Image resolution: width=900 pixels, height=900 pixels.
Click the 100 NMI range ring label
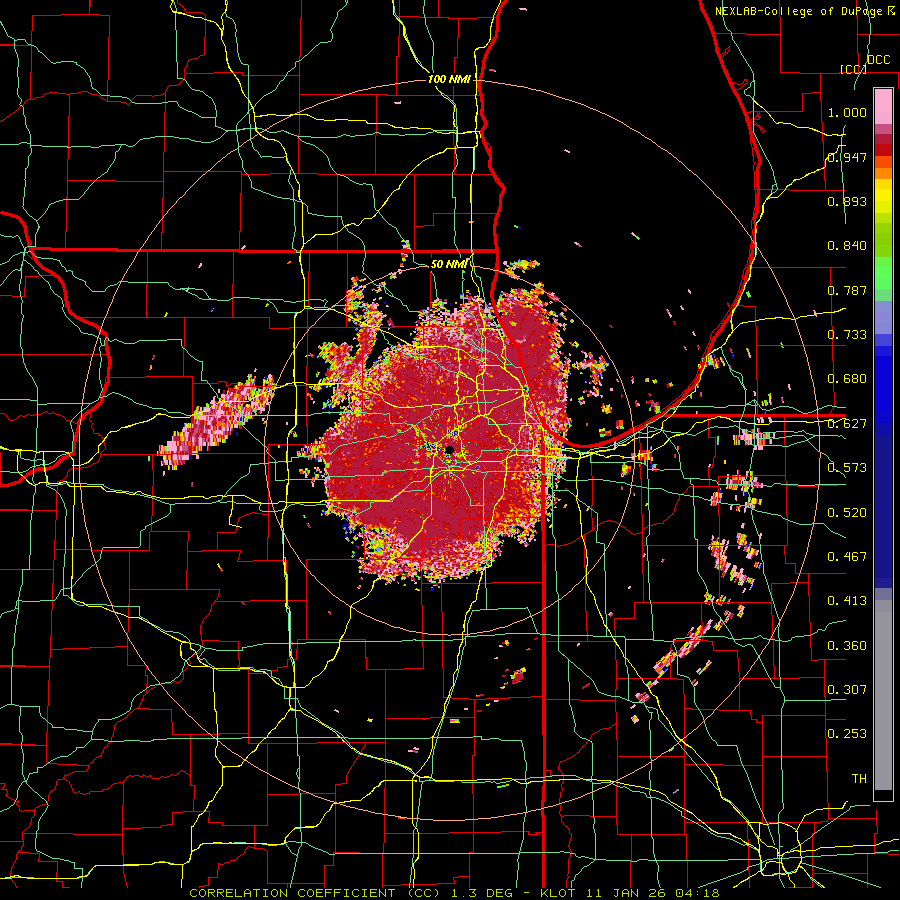point(449,79)
